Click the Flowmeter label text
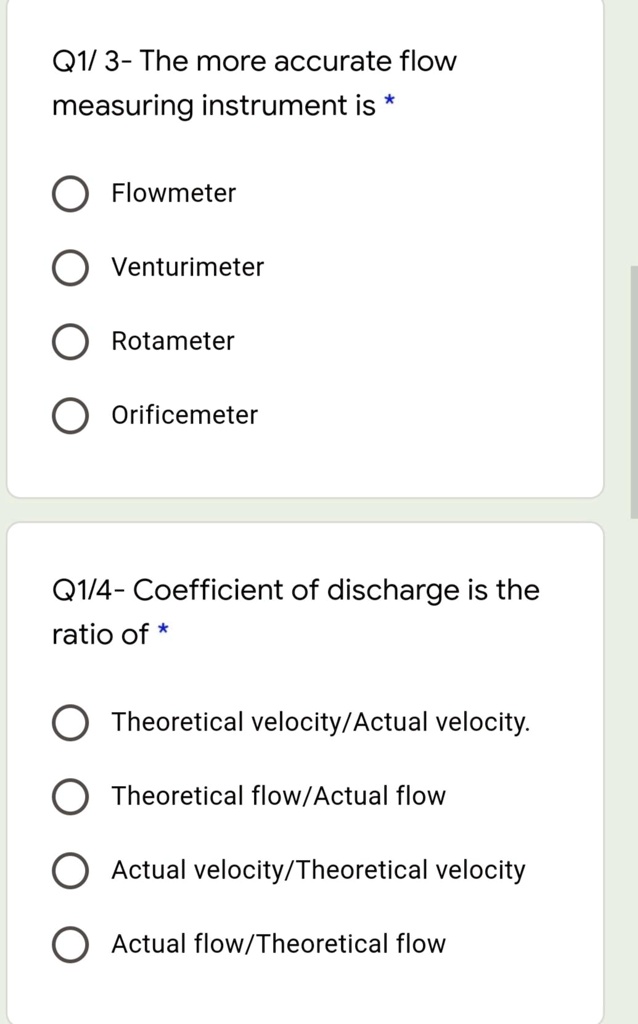 click(x=173, y=194)
